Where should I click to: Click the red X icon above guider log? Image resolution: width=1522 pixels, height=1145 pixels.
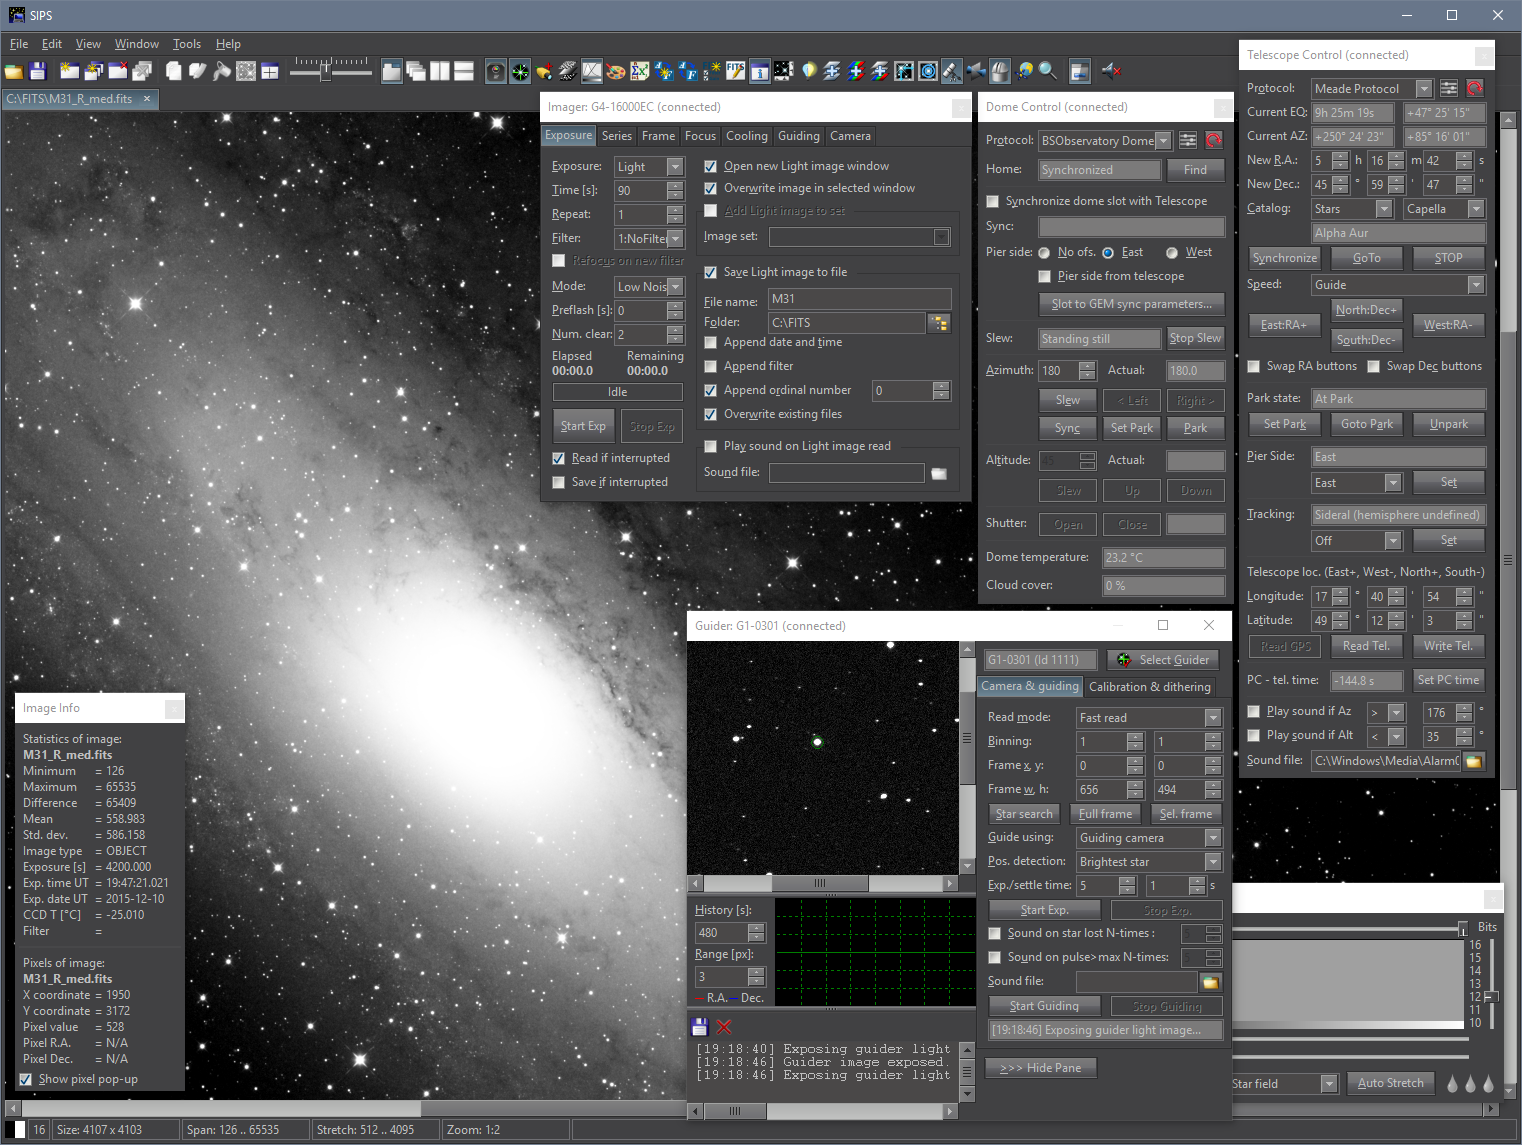tap(724, 1027)
